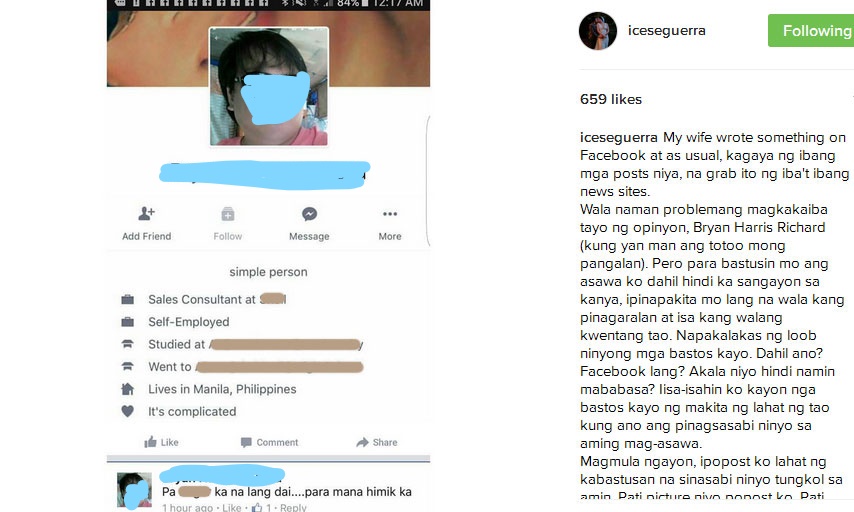Open the iceseguerra profile avatar

point(597,31)
